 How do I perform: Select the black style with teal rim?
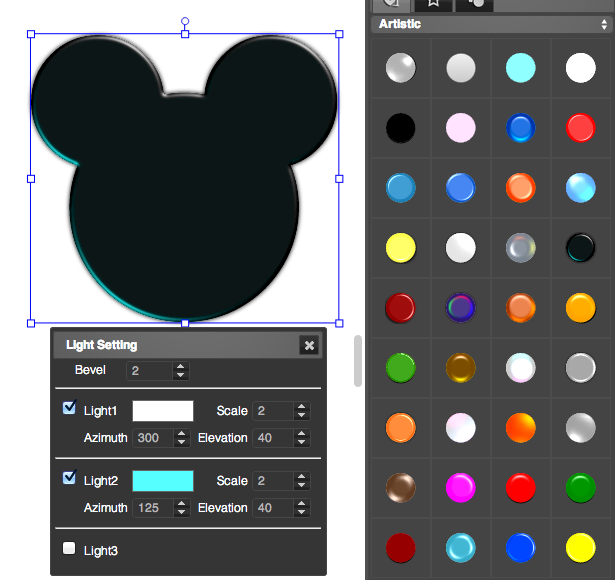580,248
